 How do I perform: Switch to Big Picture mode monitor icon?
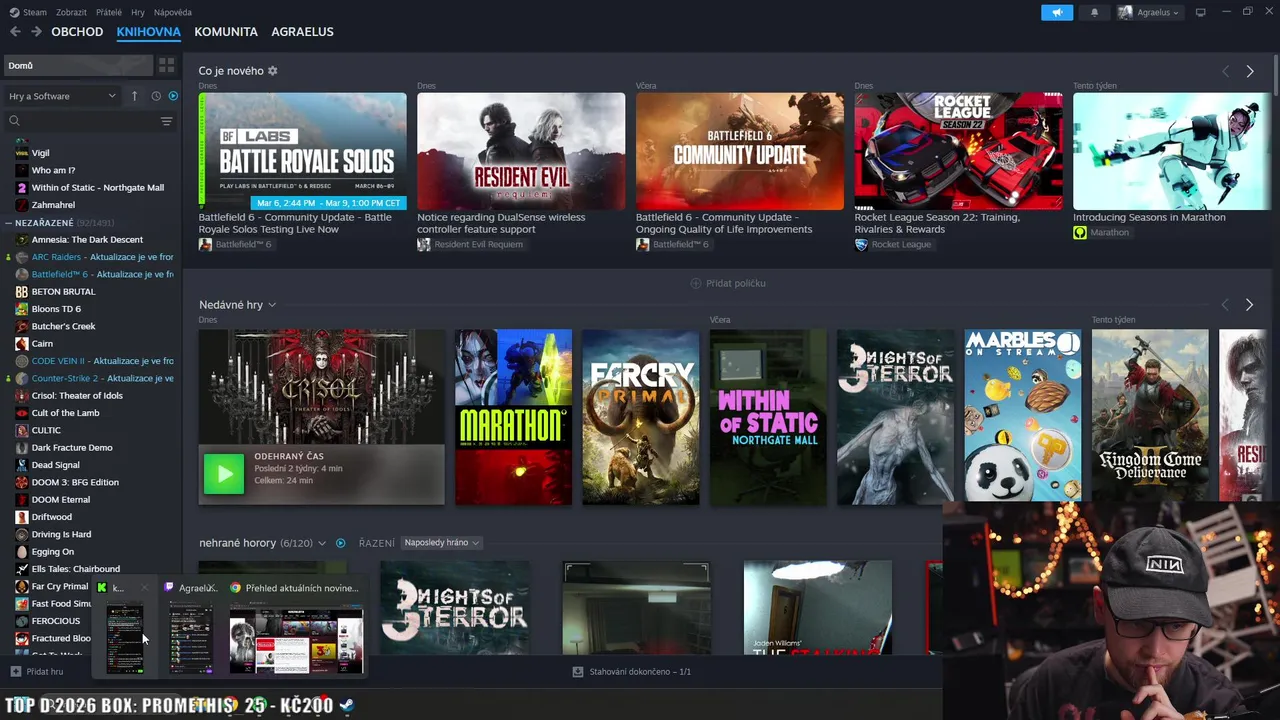(x=1201, y=12)
